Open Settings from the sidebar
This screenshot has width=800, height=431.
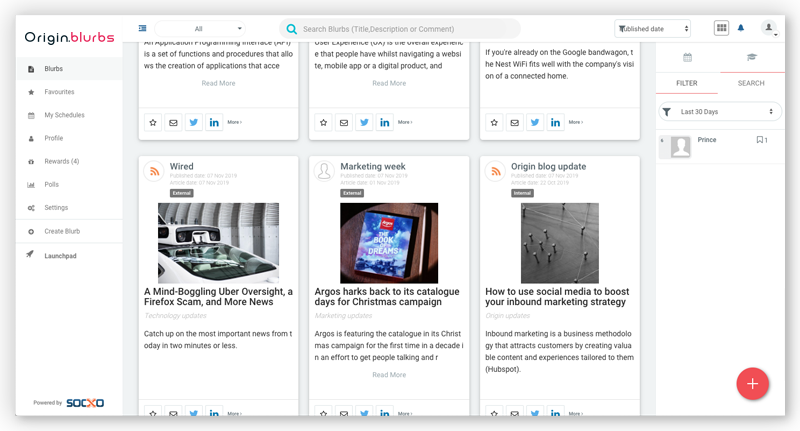[x=69, y=208]
